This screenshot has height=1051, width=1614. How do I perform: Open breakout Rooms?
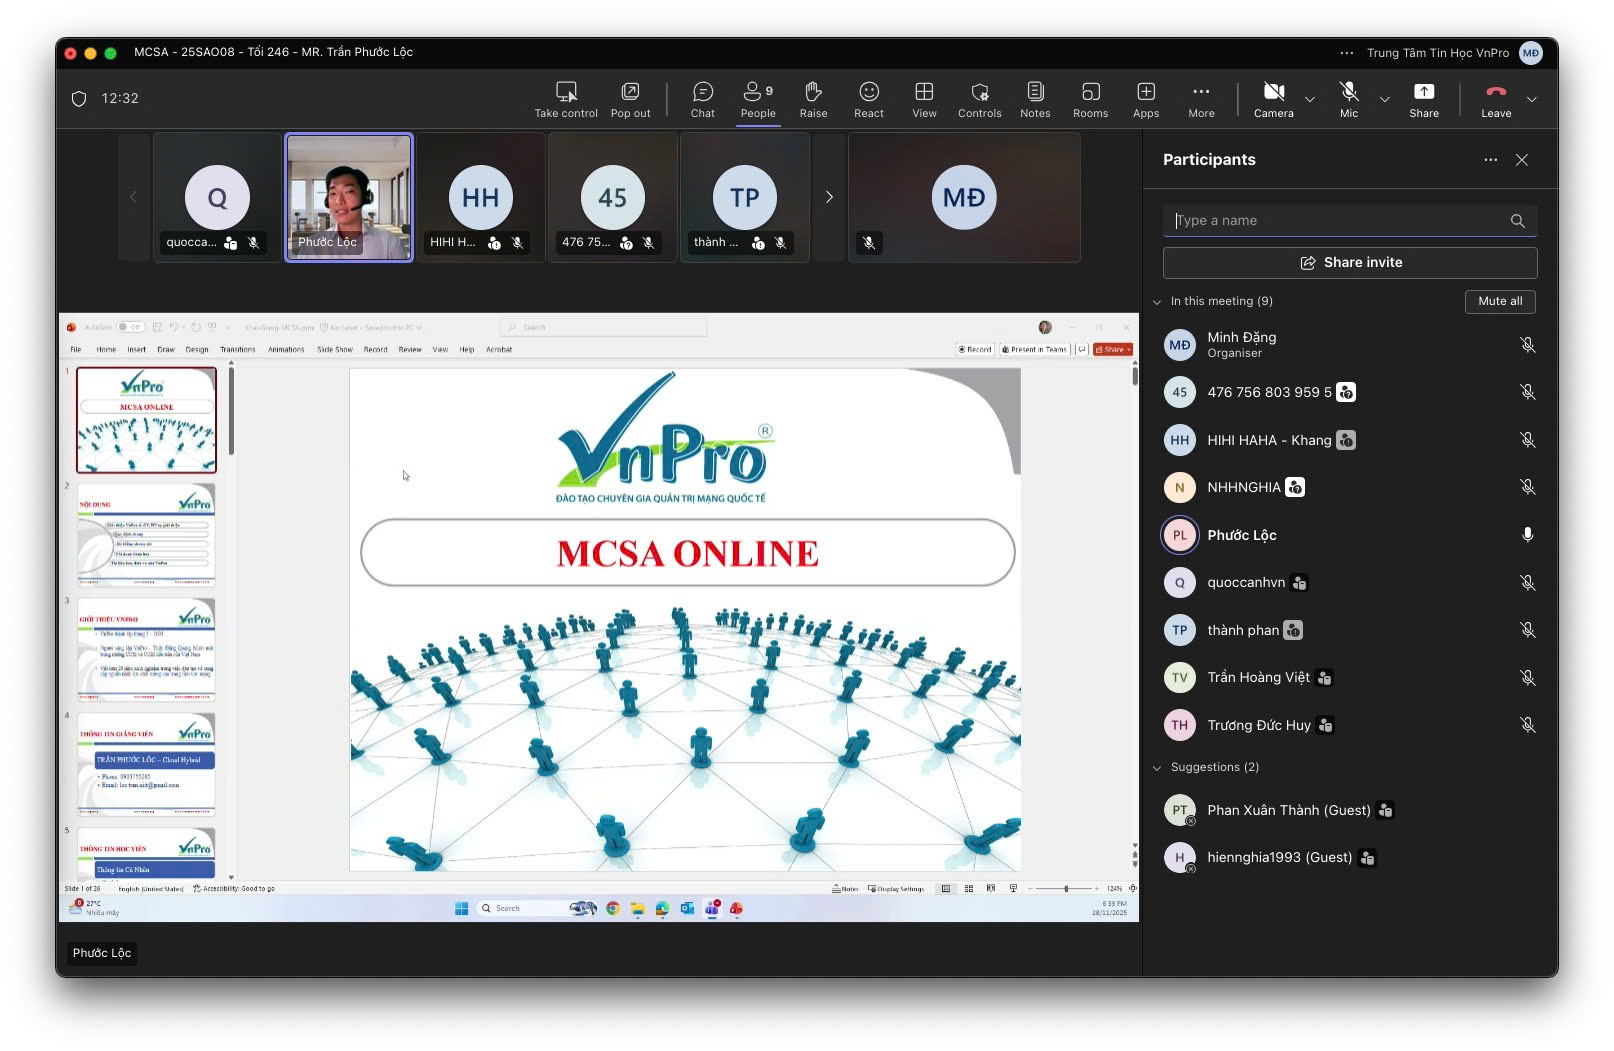(x=1090, y=99)
